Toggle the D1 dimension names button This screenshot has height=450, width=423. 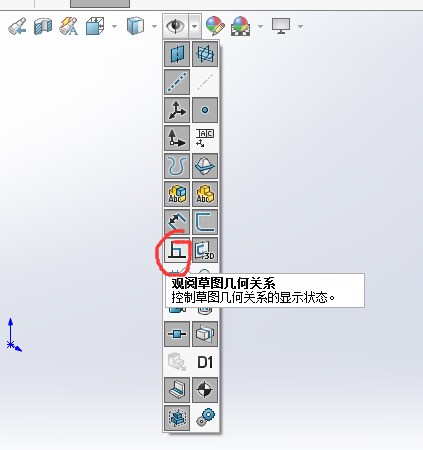[x=205, y=362]
